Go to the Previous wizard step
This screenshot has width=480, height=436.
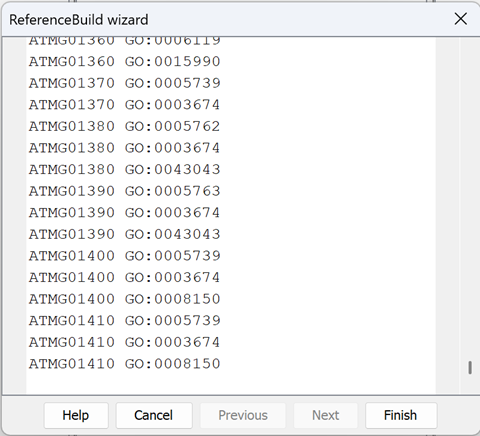pos(243,415)
